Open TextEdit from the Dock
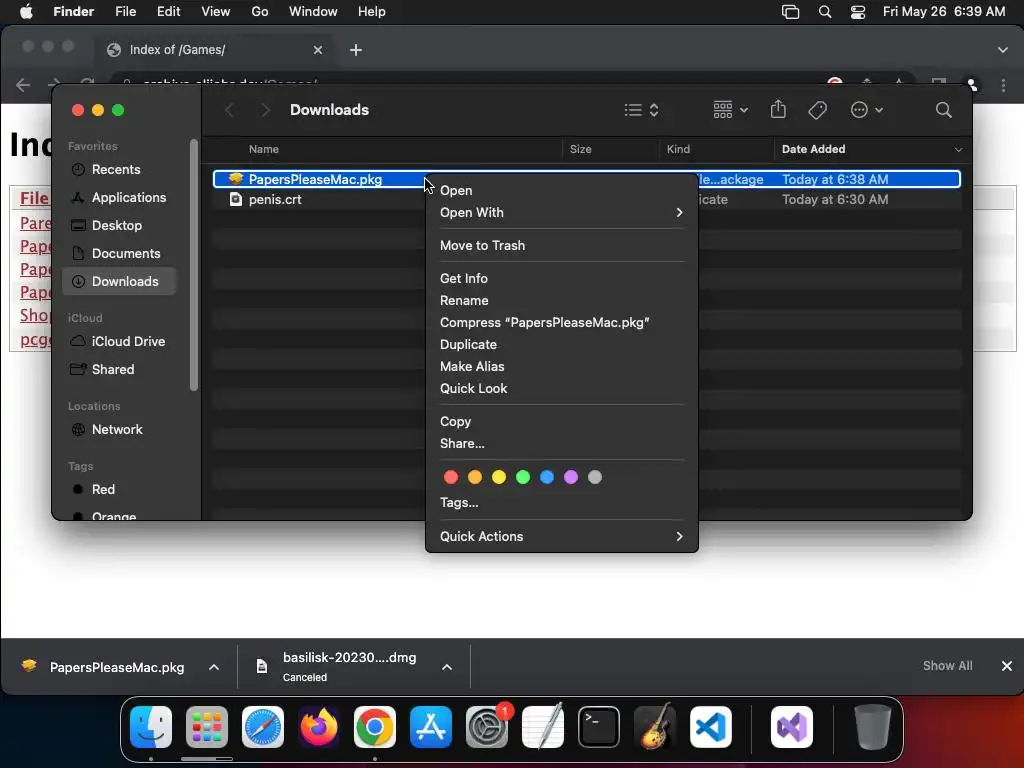 pyautogui.click(x=543, y=727)
